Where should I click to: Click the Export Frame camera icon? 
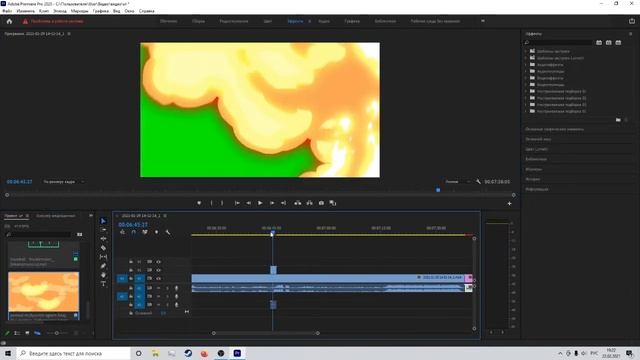[x=321, y=203]
